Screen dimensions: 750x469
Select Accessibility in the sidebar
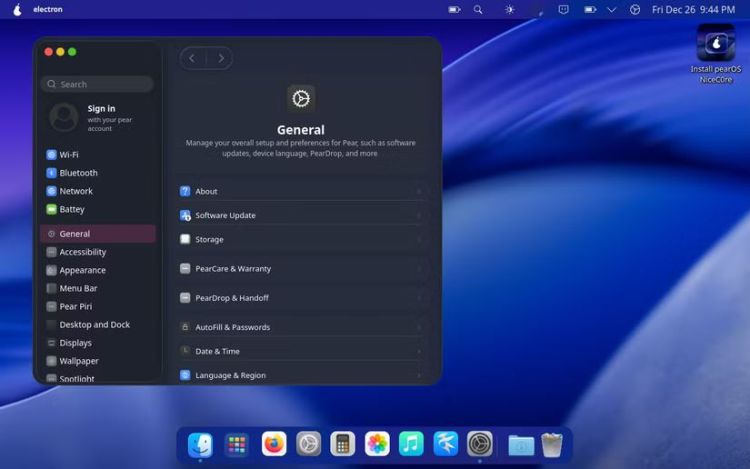click(82, 252)
